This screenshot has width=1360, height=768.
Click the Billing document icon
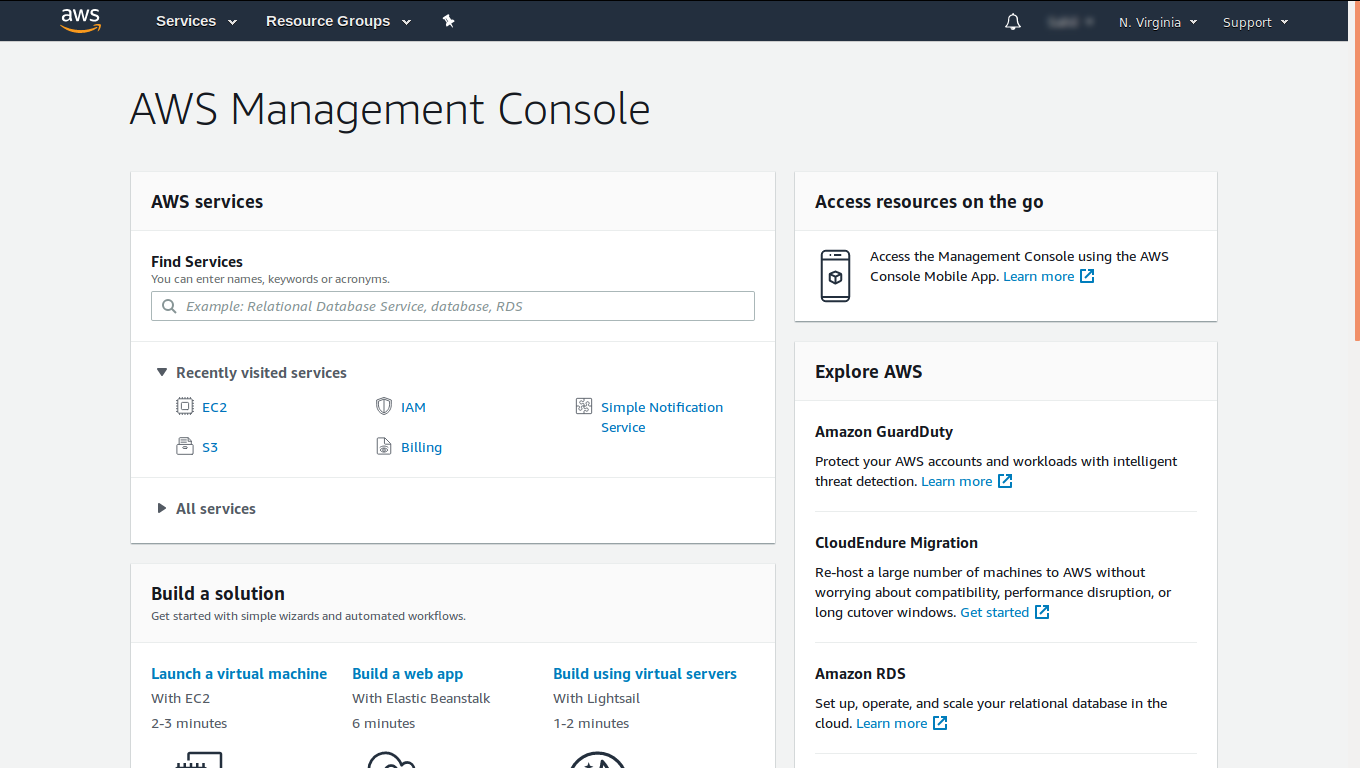point(384,447)
